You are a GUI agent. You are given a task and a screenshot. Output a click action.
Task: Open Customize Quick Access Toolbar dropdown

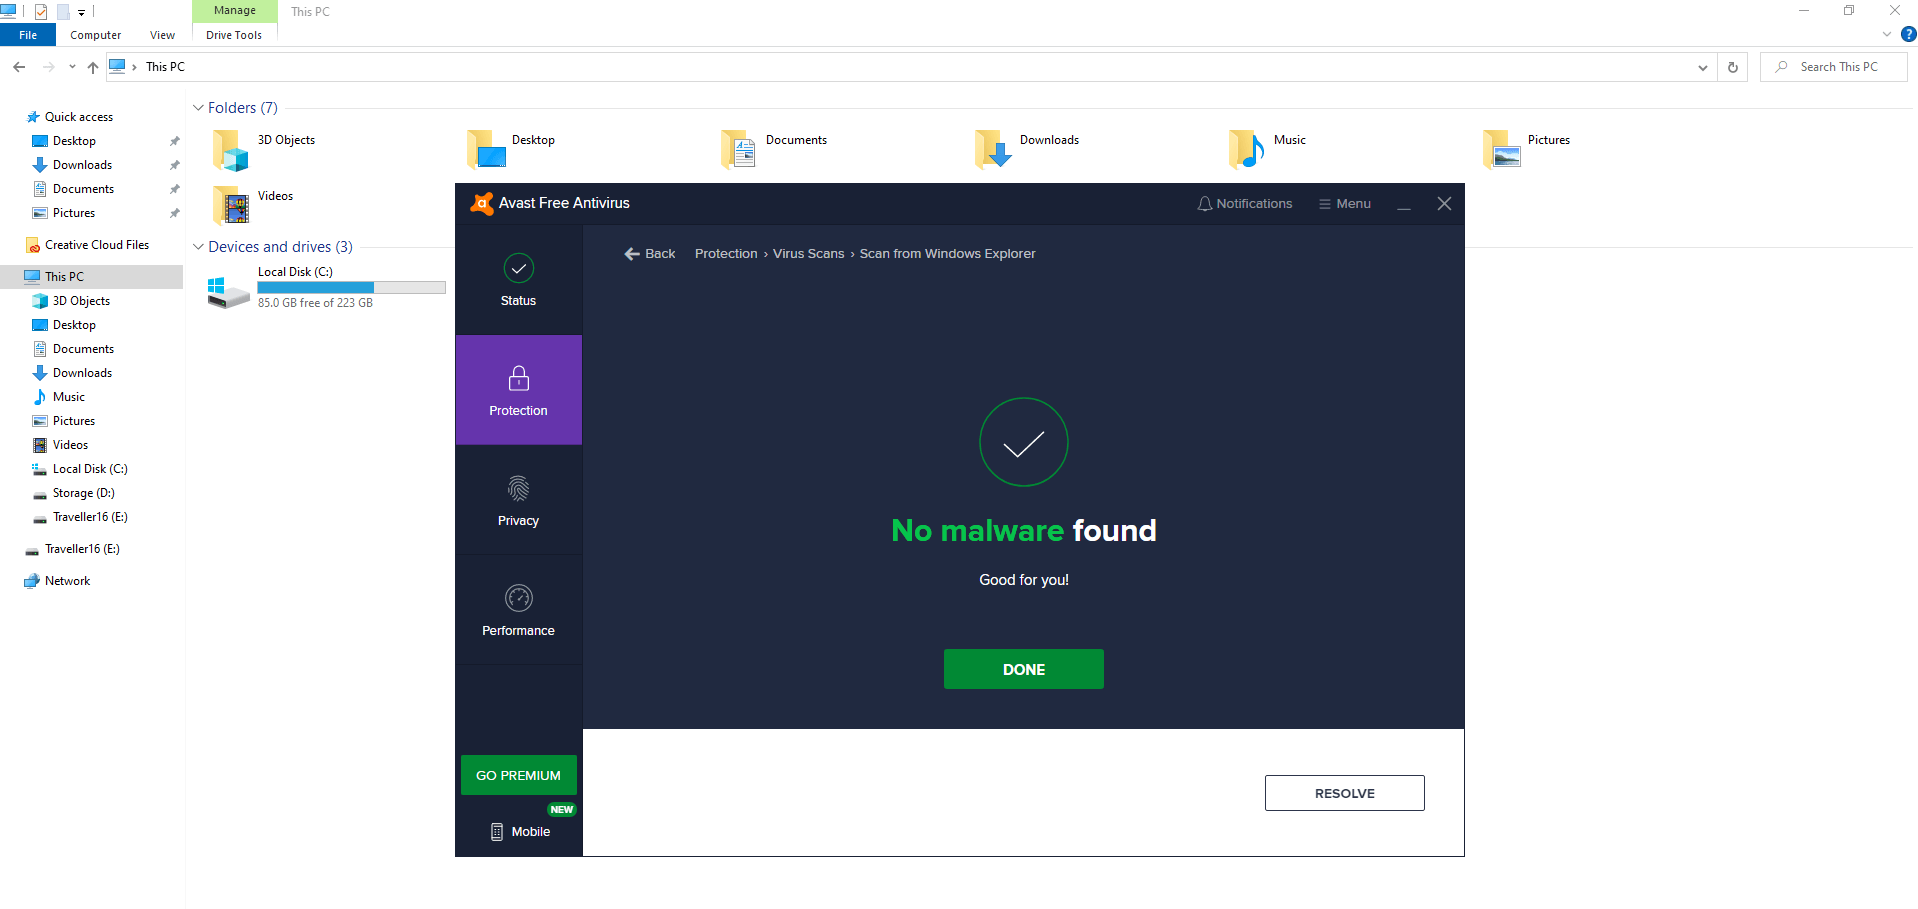point(82,12)
